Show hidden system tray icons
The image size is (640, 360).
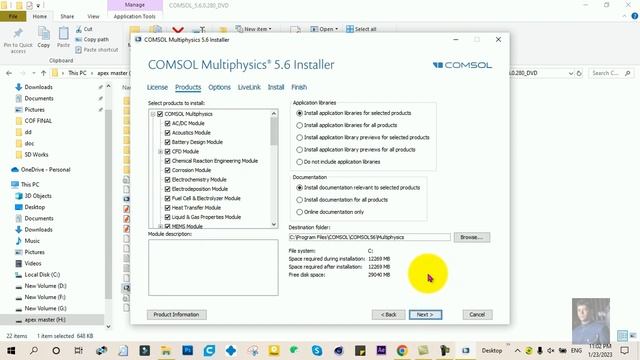pos(517,350)
